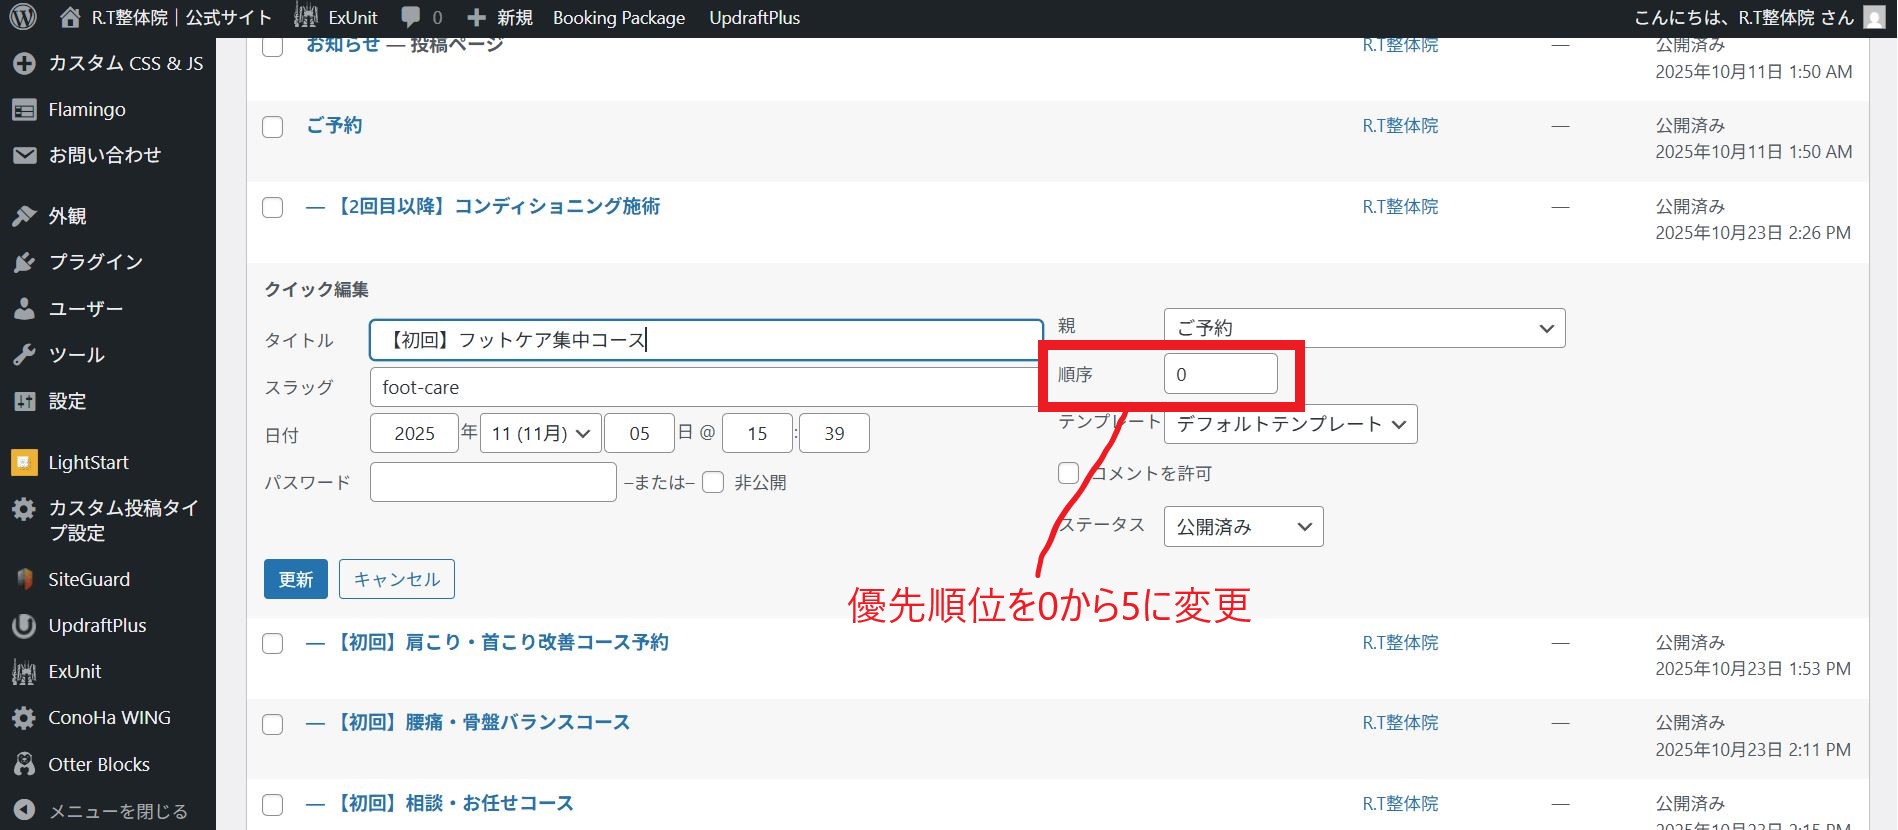Screen dimensions: 1898x830
Task: Check the ご予約 page row checkbox
Action: (x=273, y=127)
